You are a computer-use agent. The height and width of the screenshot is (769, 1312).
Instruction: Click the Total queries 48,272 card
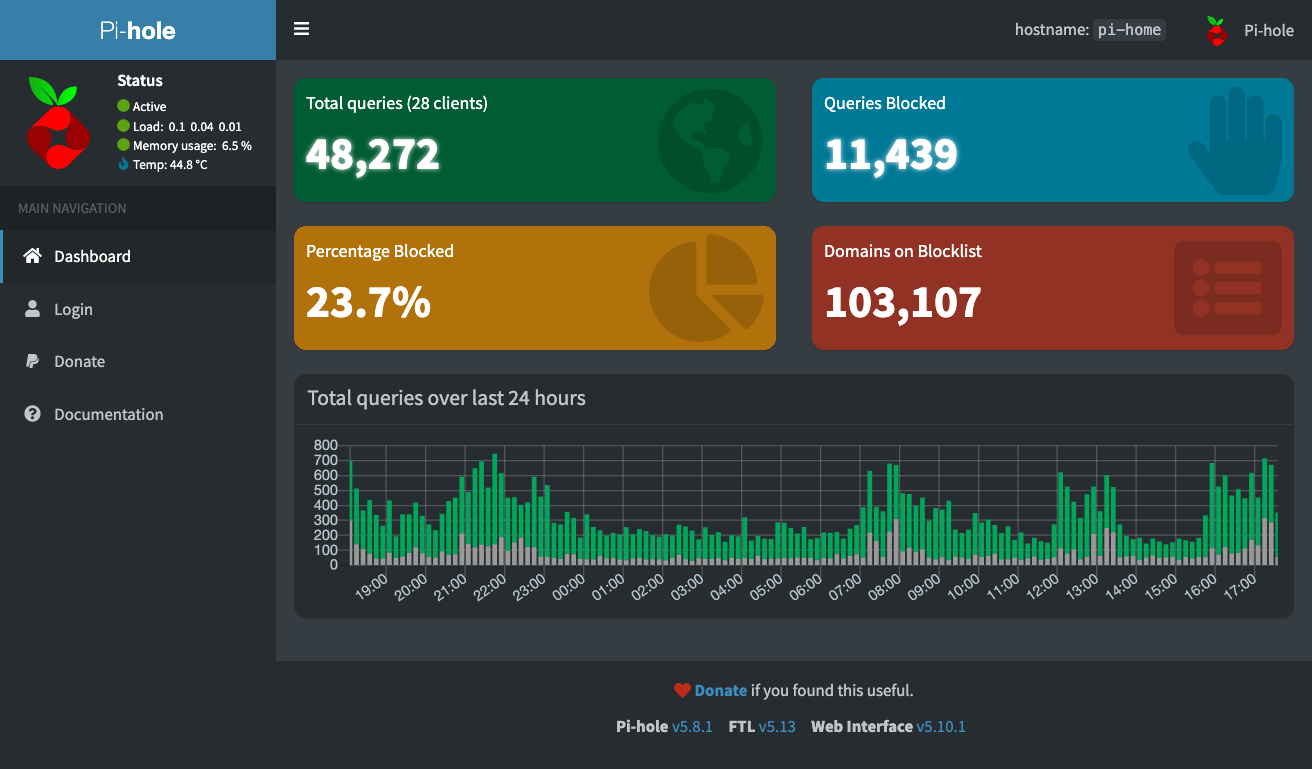pyautogui.click(x=535, y=140)
